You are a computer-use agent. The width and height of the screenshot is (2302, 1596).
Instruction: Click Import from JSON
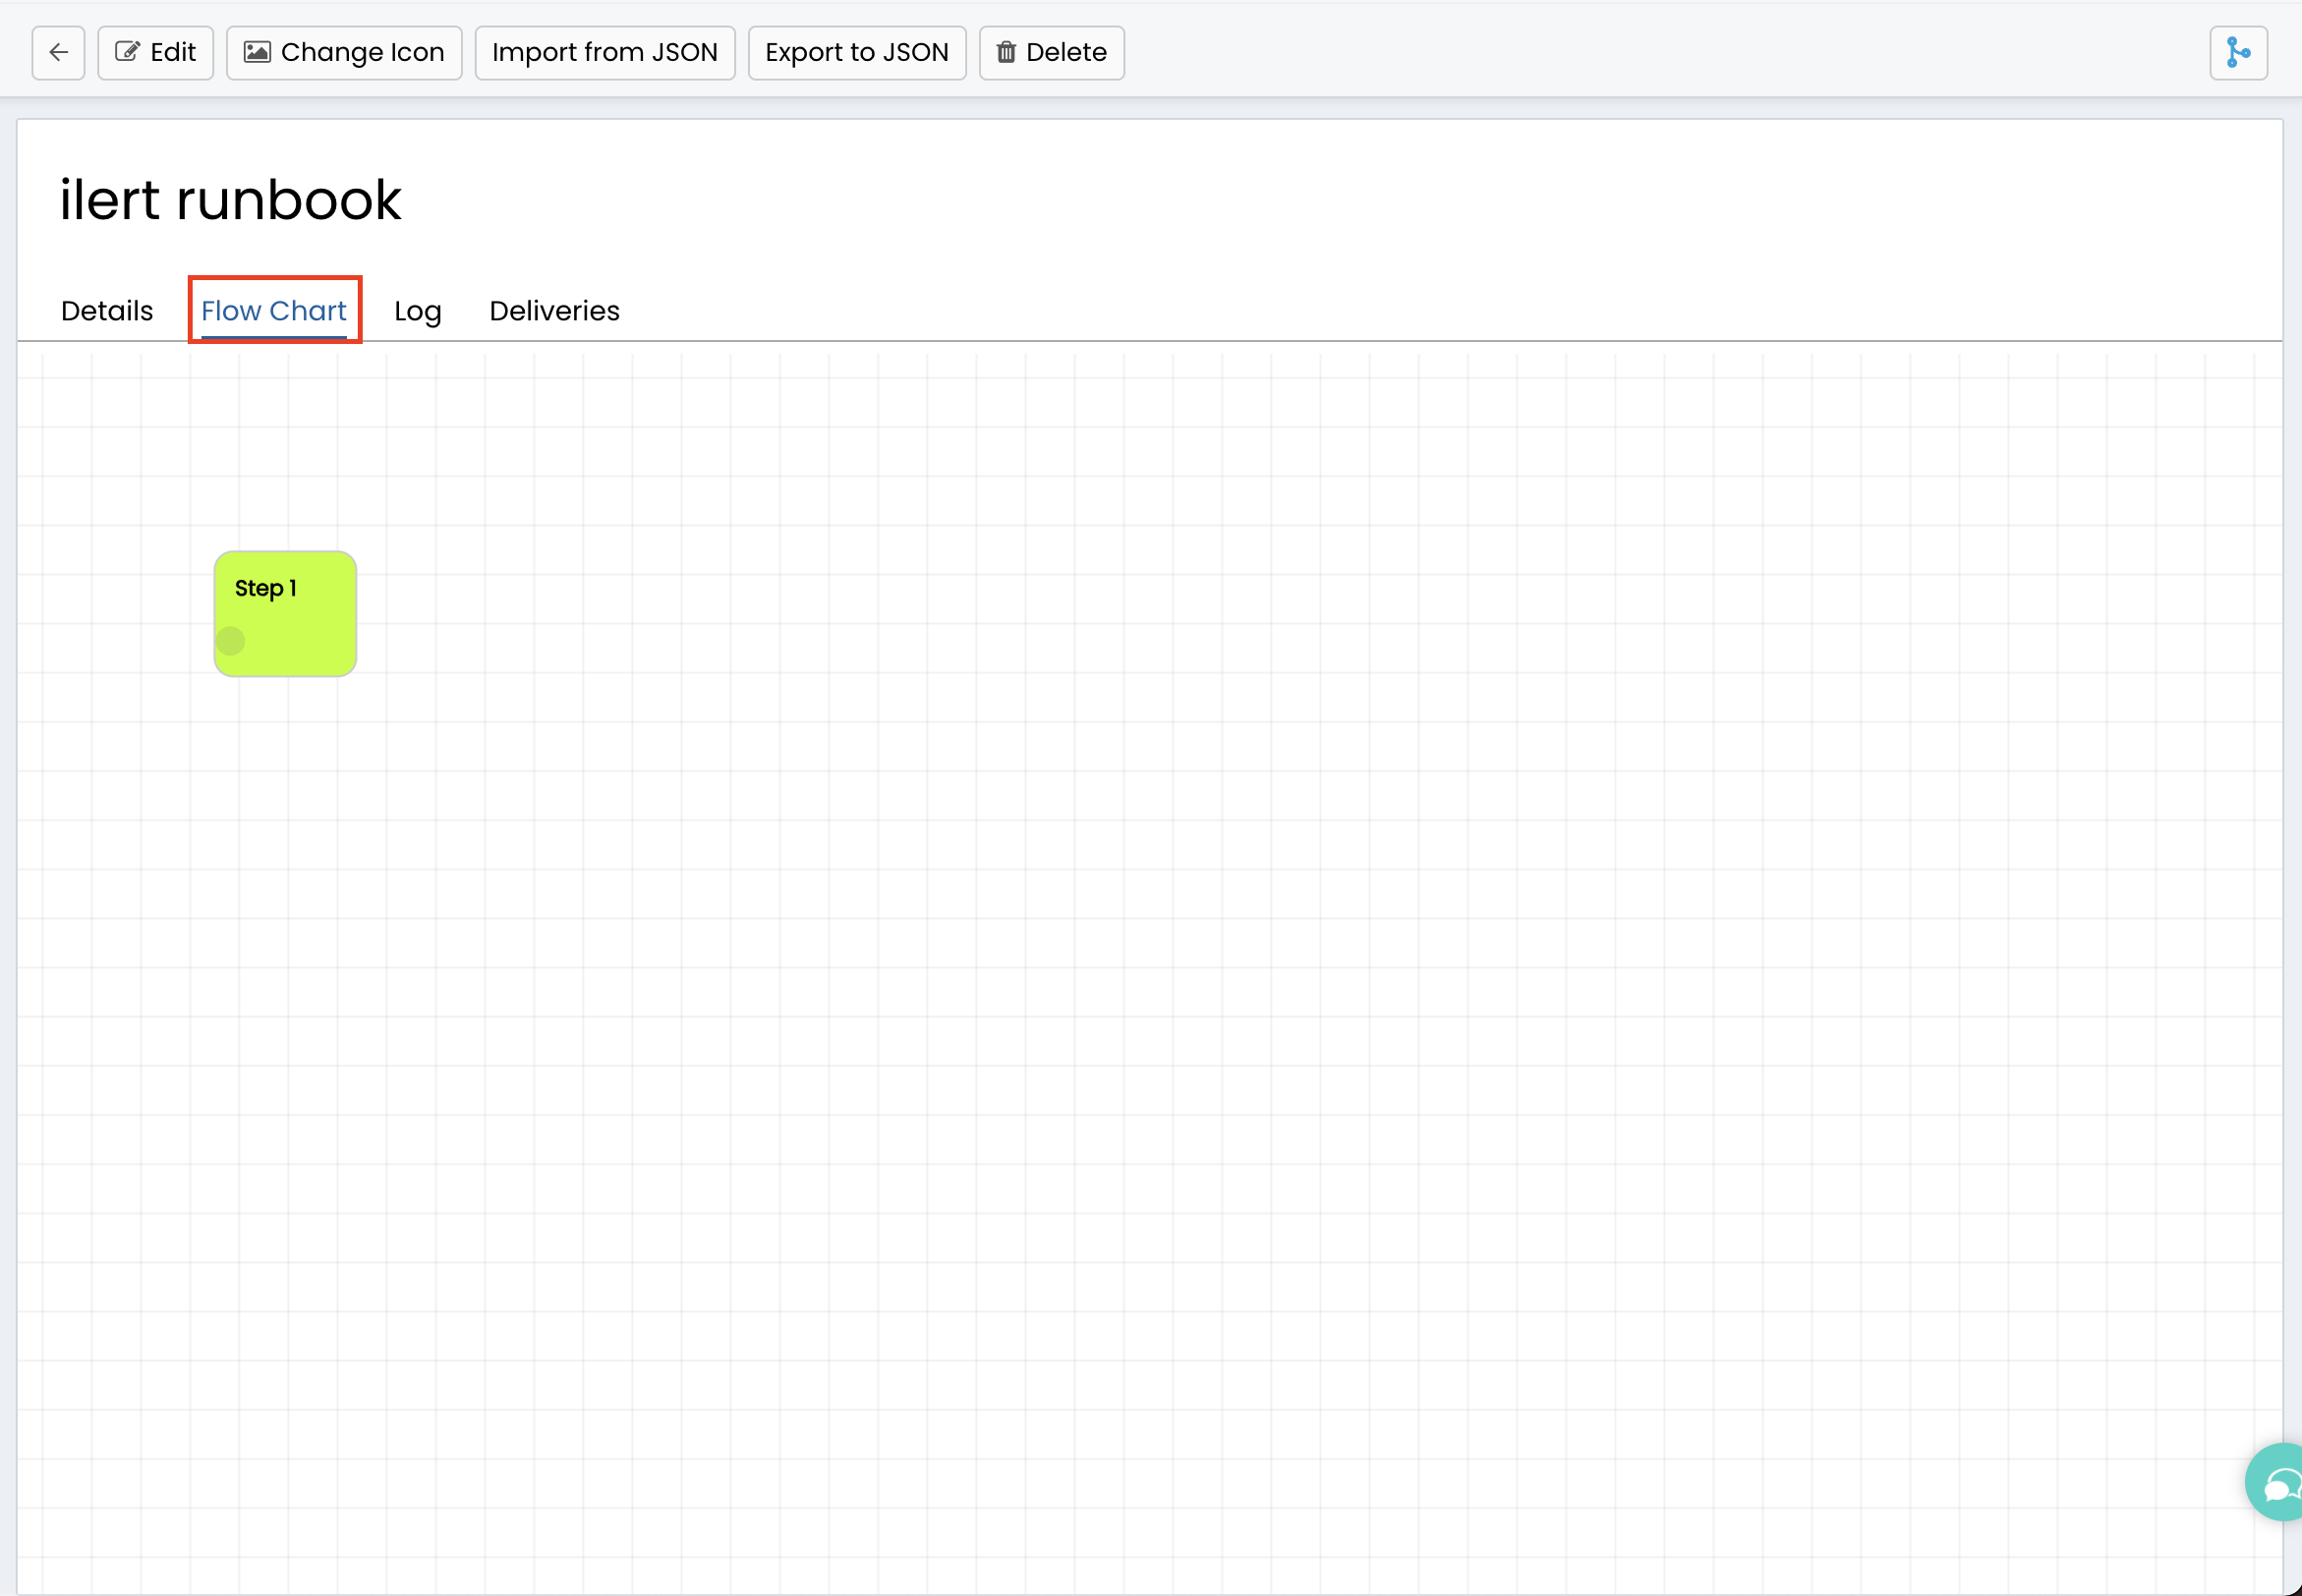(604, 53)
